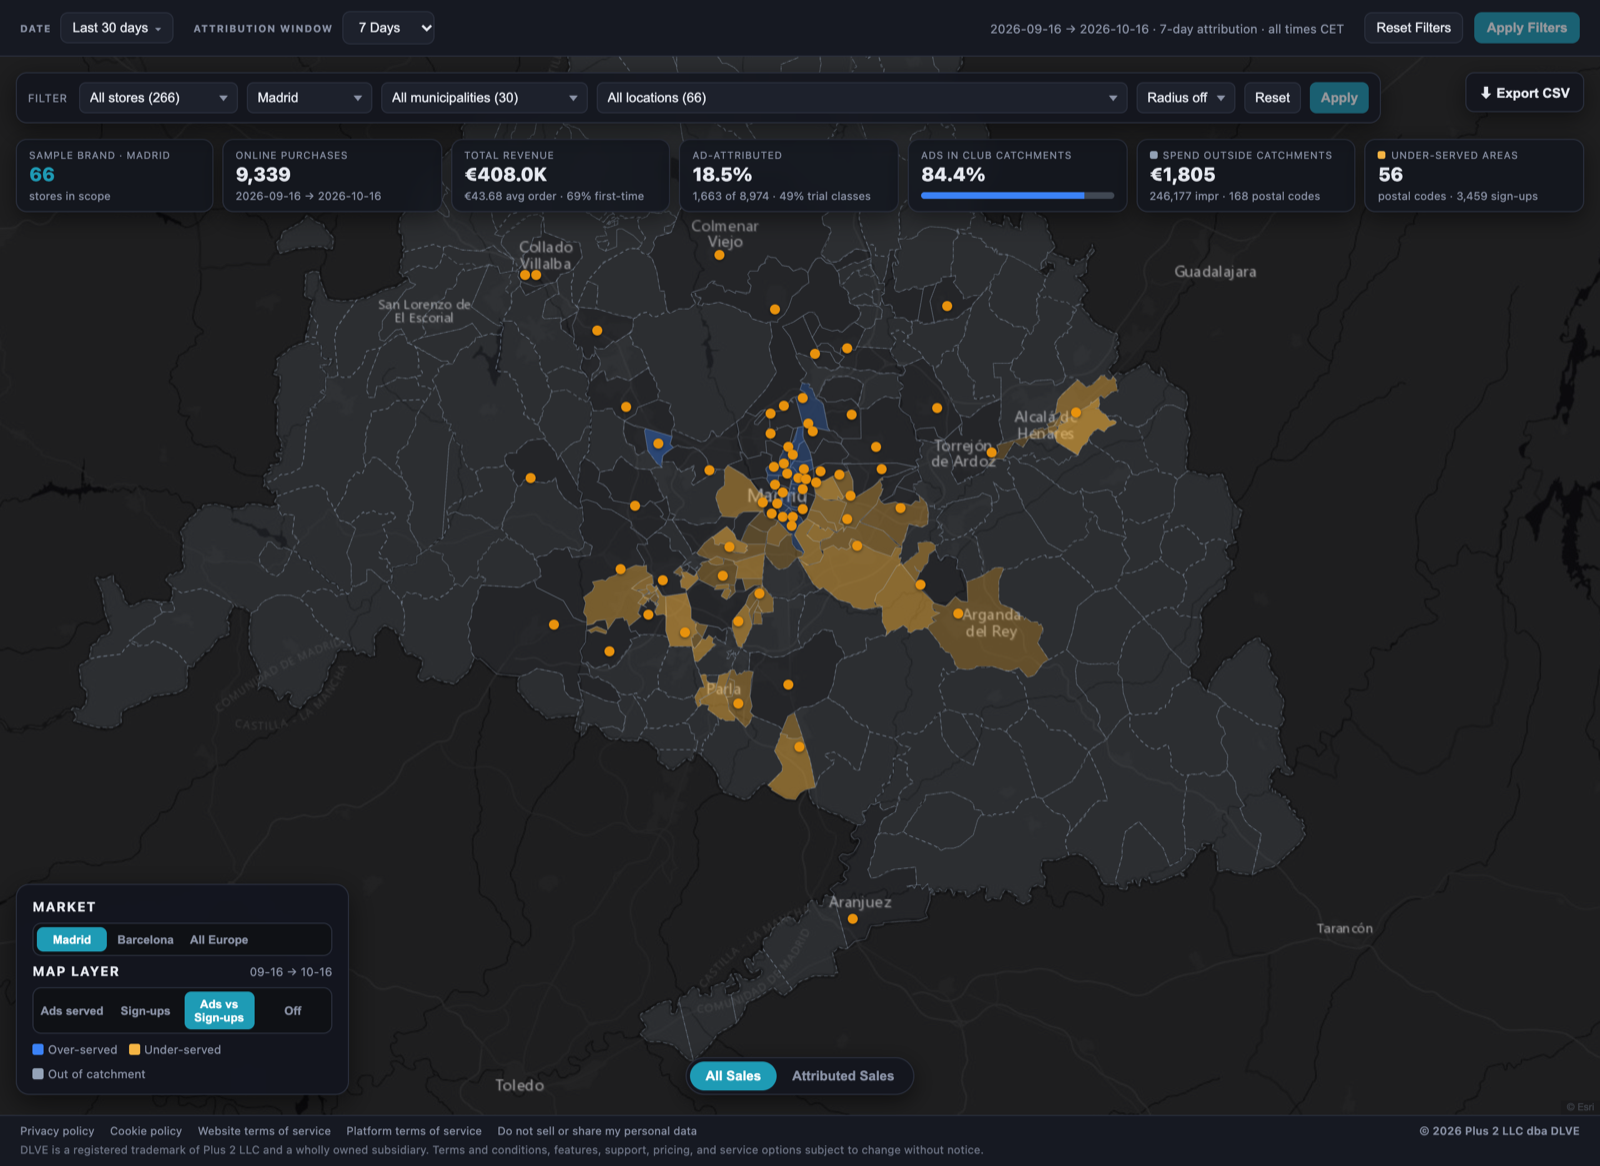Switch to the Attributed Sales tab

pos(843,1076)
